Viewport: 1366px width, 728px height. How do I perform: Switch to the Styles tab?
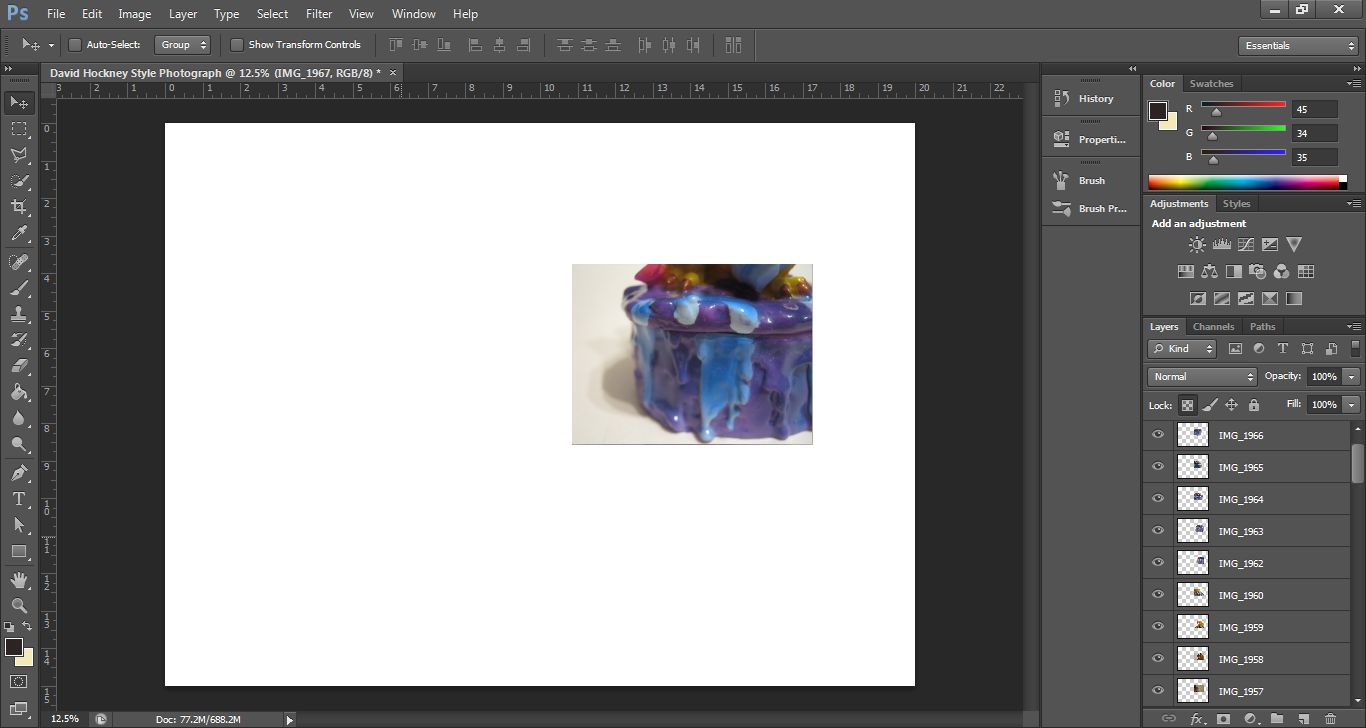(x=1236, y=204)
